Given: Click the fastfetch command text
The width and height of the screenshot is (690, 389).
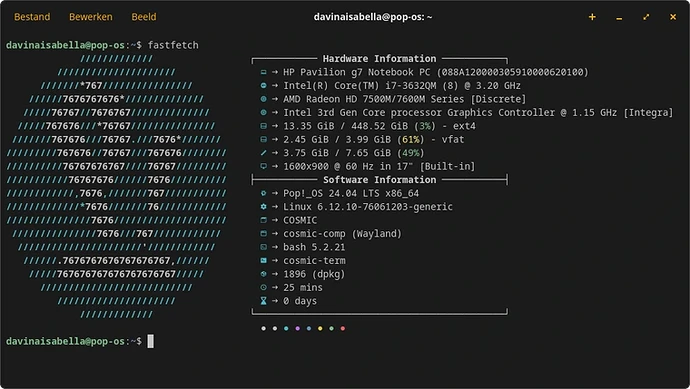Looking at the screenshot, I should (173, 45).
